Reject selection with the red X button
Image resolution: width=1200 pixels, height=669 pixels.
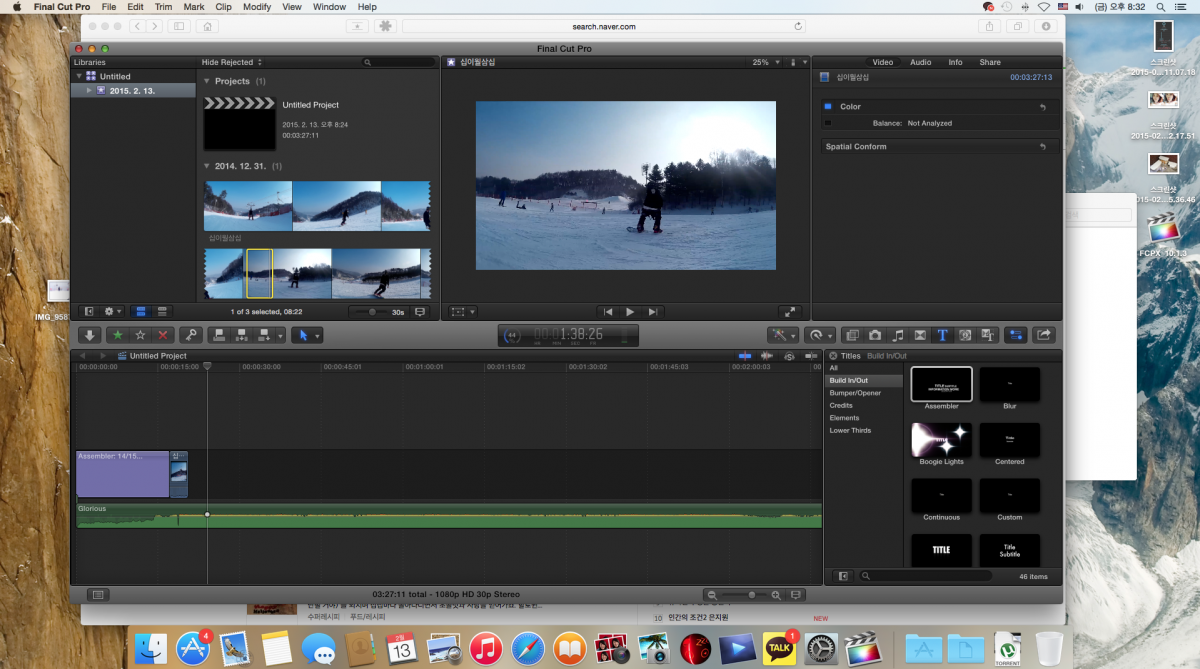[162, 336]
